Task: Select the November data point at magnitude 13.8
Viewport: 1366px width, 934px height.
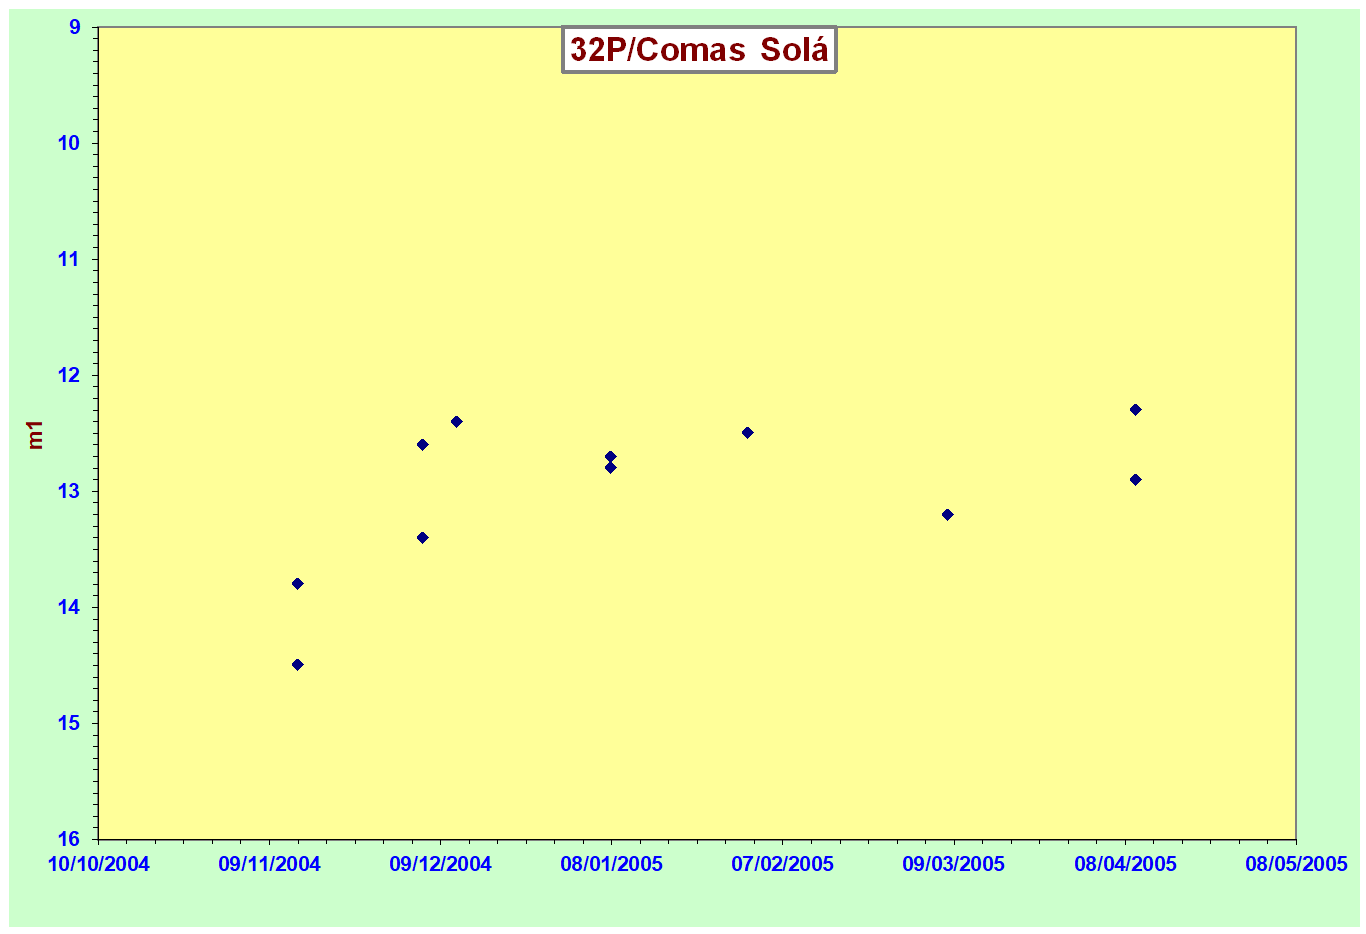Action: [x=297, y=584]
